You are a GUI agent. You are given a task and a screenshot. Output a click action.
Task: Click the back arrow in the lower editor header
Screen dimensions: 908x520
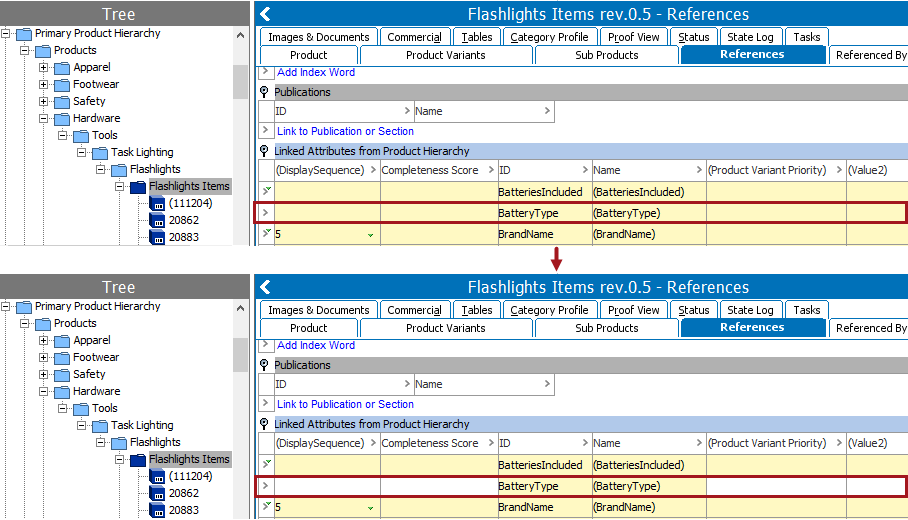(x=265, y=287)
